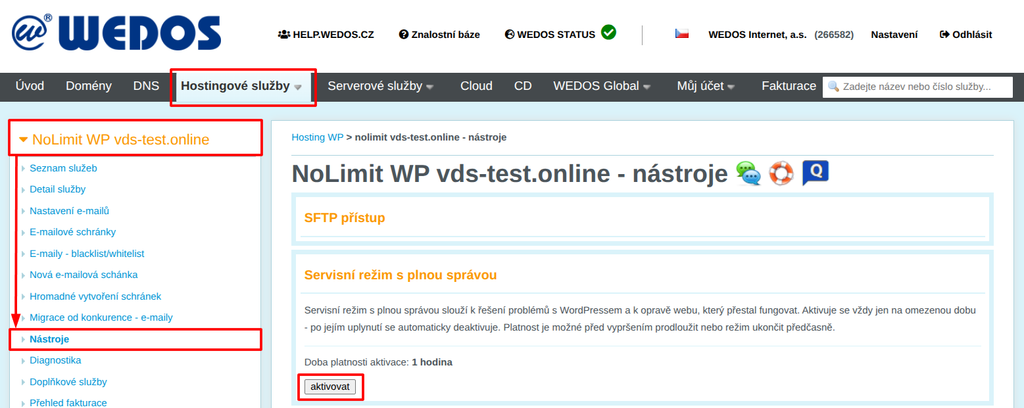Viewport: 1024px width, 408px height.
Task: Open Domény menu item
Action: click(89, 86)
